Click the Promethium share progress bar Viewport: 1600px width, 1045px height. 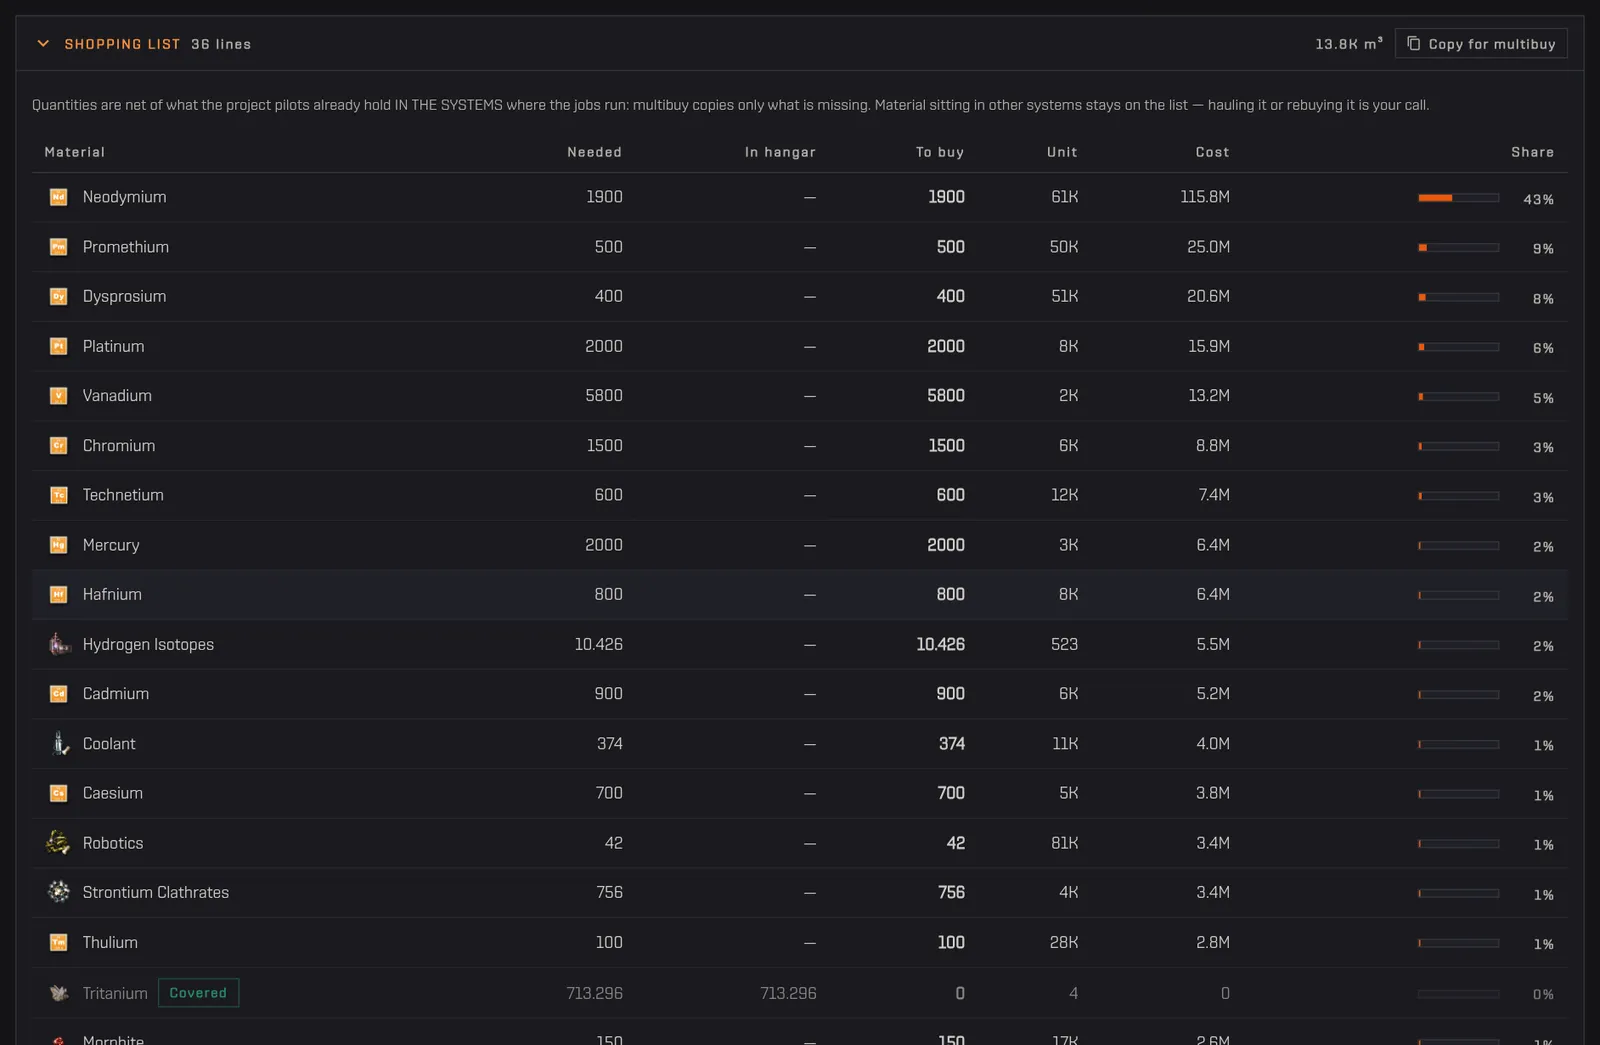[1458, 248]
